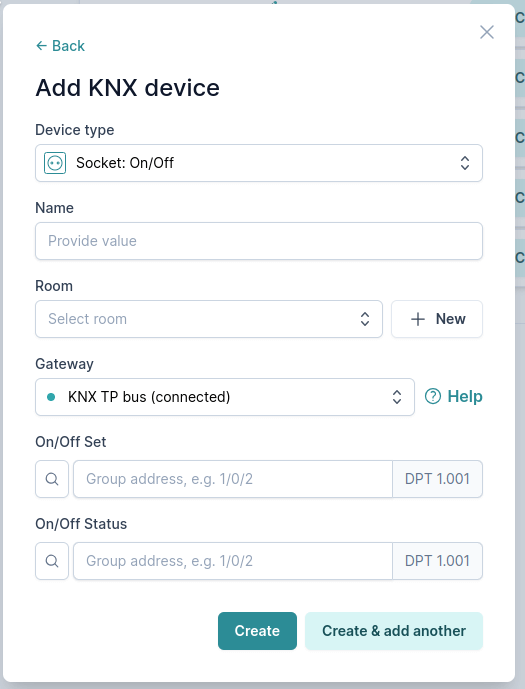525x689 pixels.
Task: Focus the Name input field
Action: point(259,241)
